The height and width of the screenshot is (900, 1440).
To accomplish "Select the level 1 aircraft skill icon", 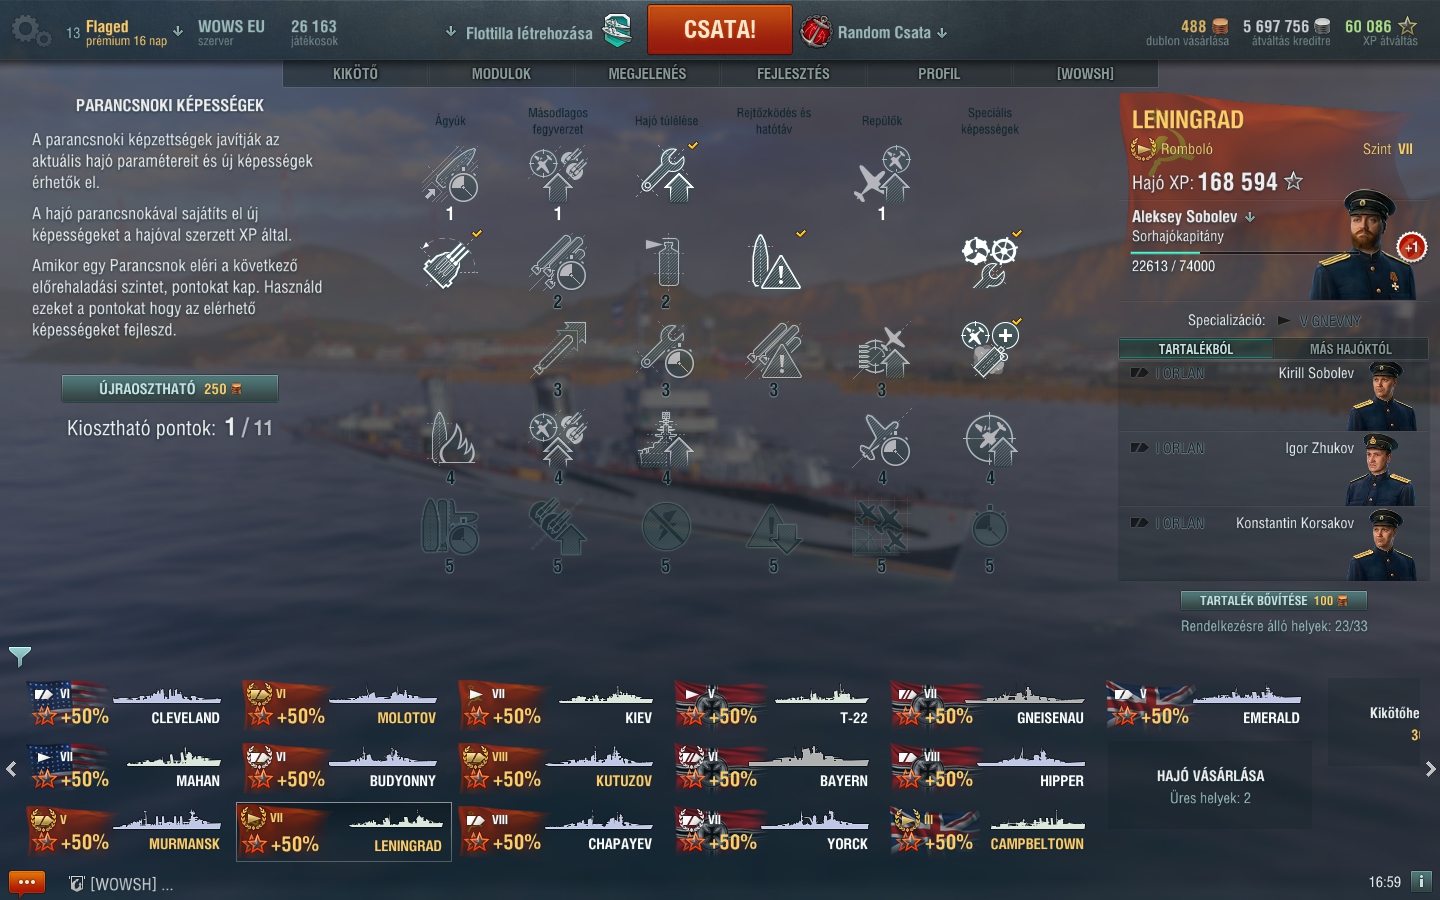I will point(882,174).
